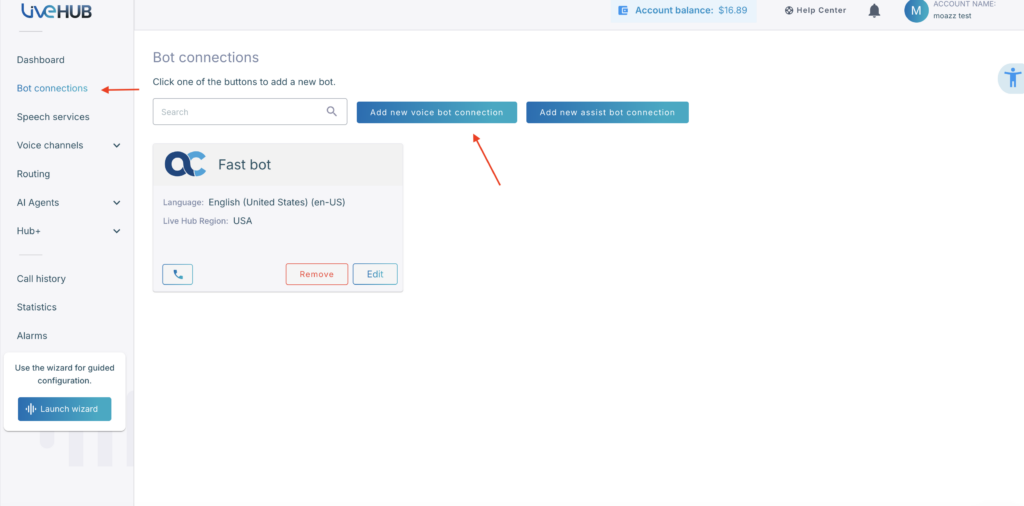The image size is (1024, 506).
Task: Click the phone call icon on Fast bot
Action: [177, 274]
